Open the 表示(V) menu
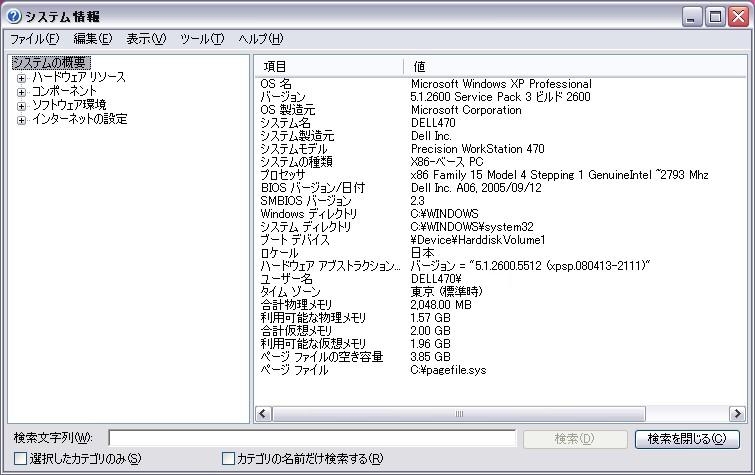The width and height of the screenshot is (755, 475). tap(146, 39)
